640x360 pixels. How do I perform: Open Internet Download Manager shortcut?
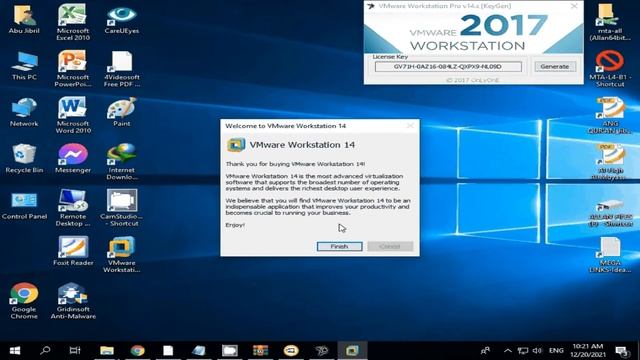point(122,162)
